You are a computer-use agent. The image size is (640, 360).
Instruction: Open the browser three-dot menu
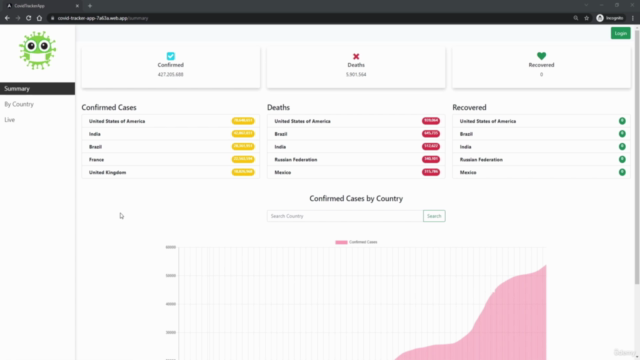[633, 18]
